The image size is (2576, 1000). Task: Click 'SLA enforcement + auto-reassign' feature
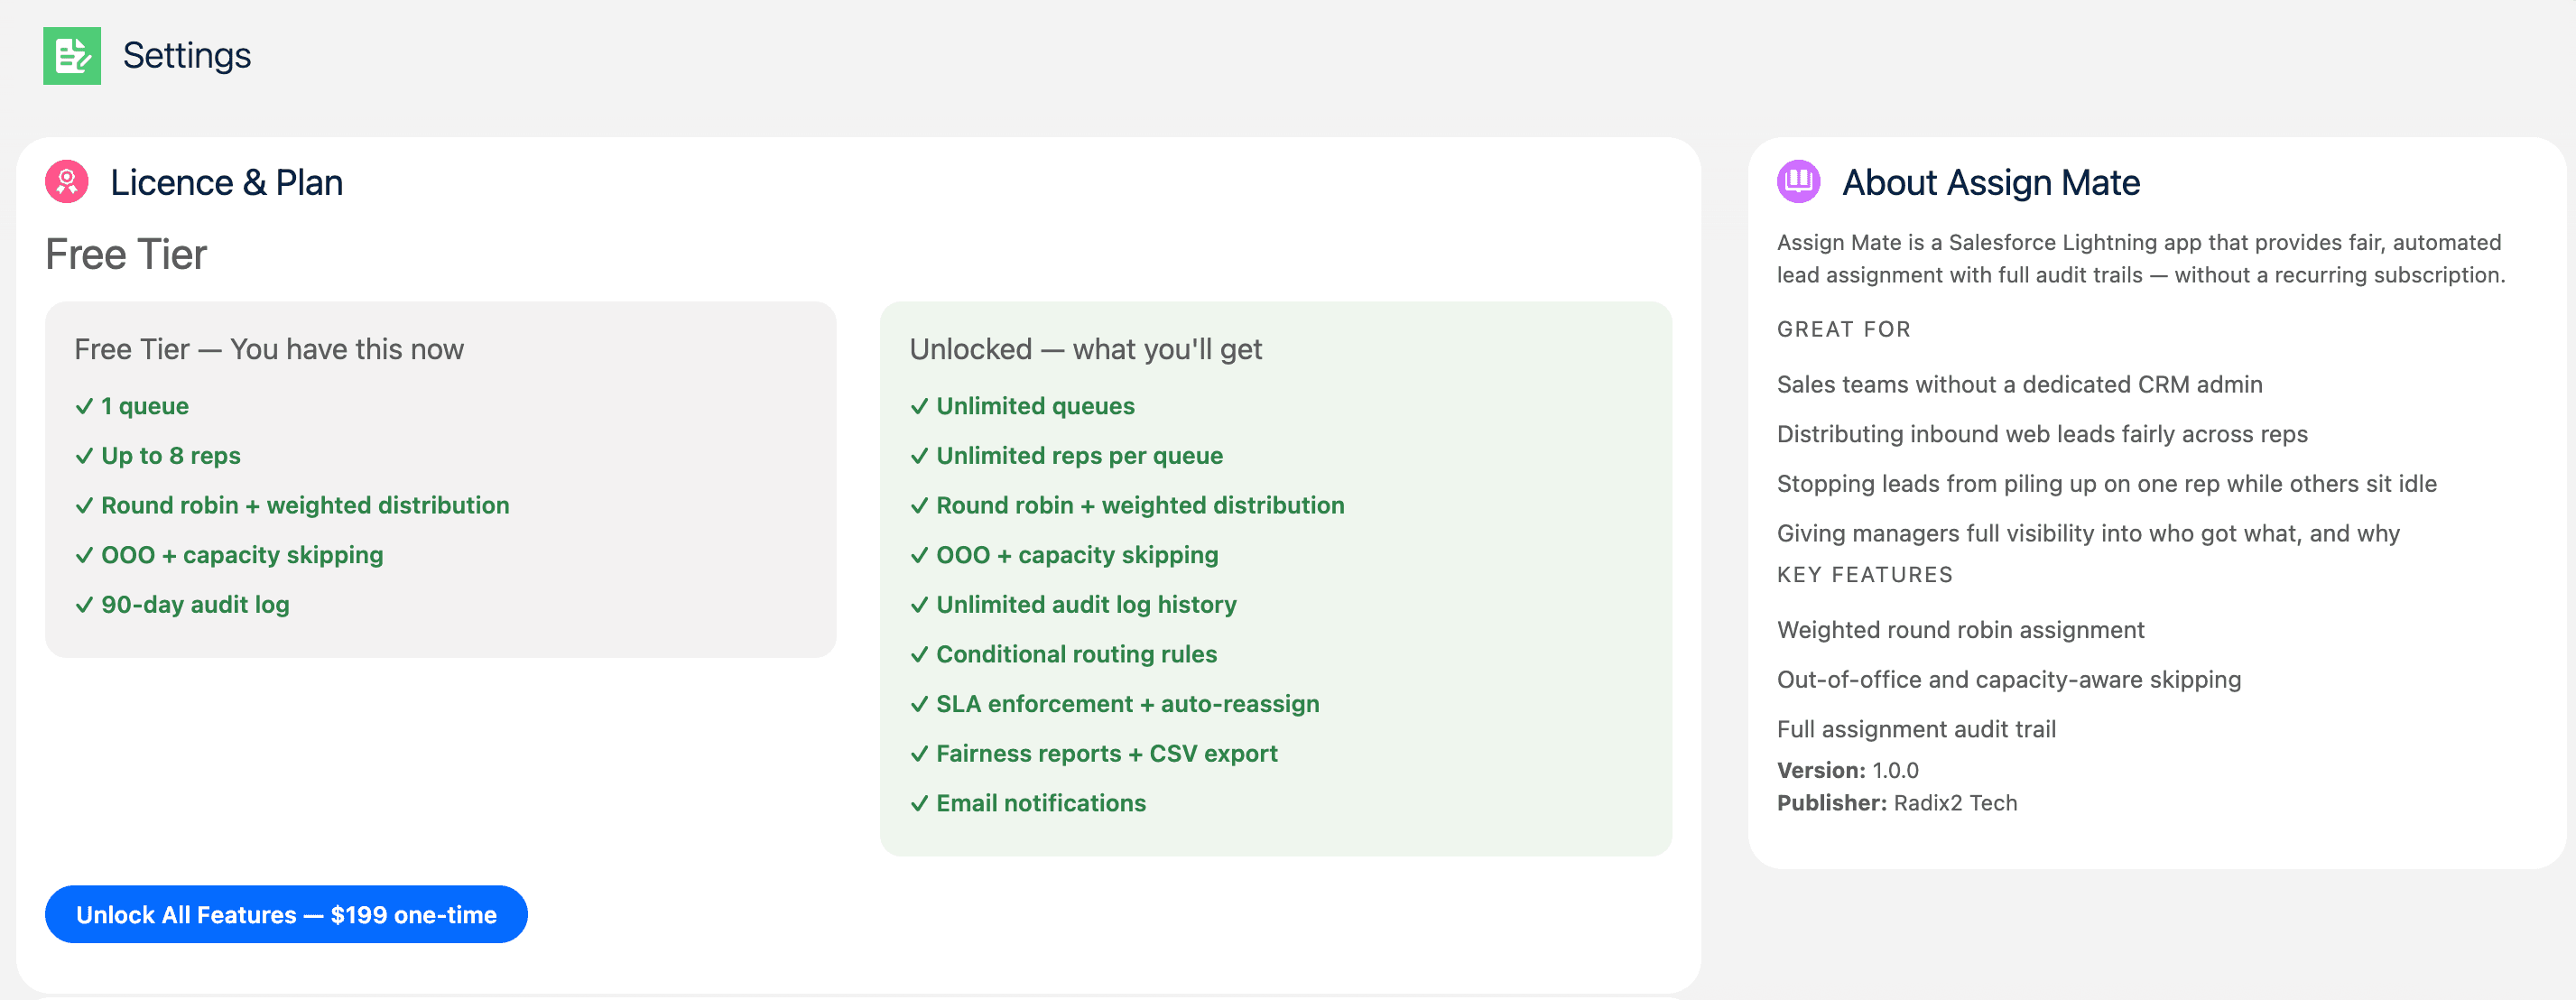pos(1114,704)
